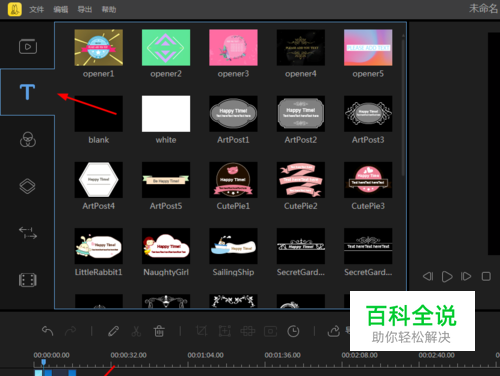Click the pencil edit tool
The width and height of the screenshot is (500, 376).
pyautogui.click(x=114, y=331)
